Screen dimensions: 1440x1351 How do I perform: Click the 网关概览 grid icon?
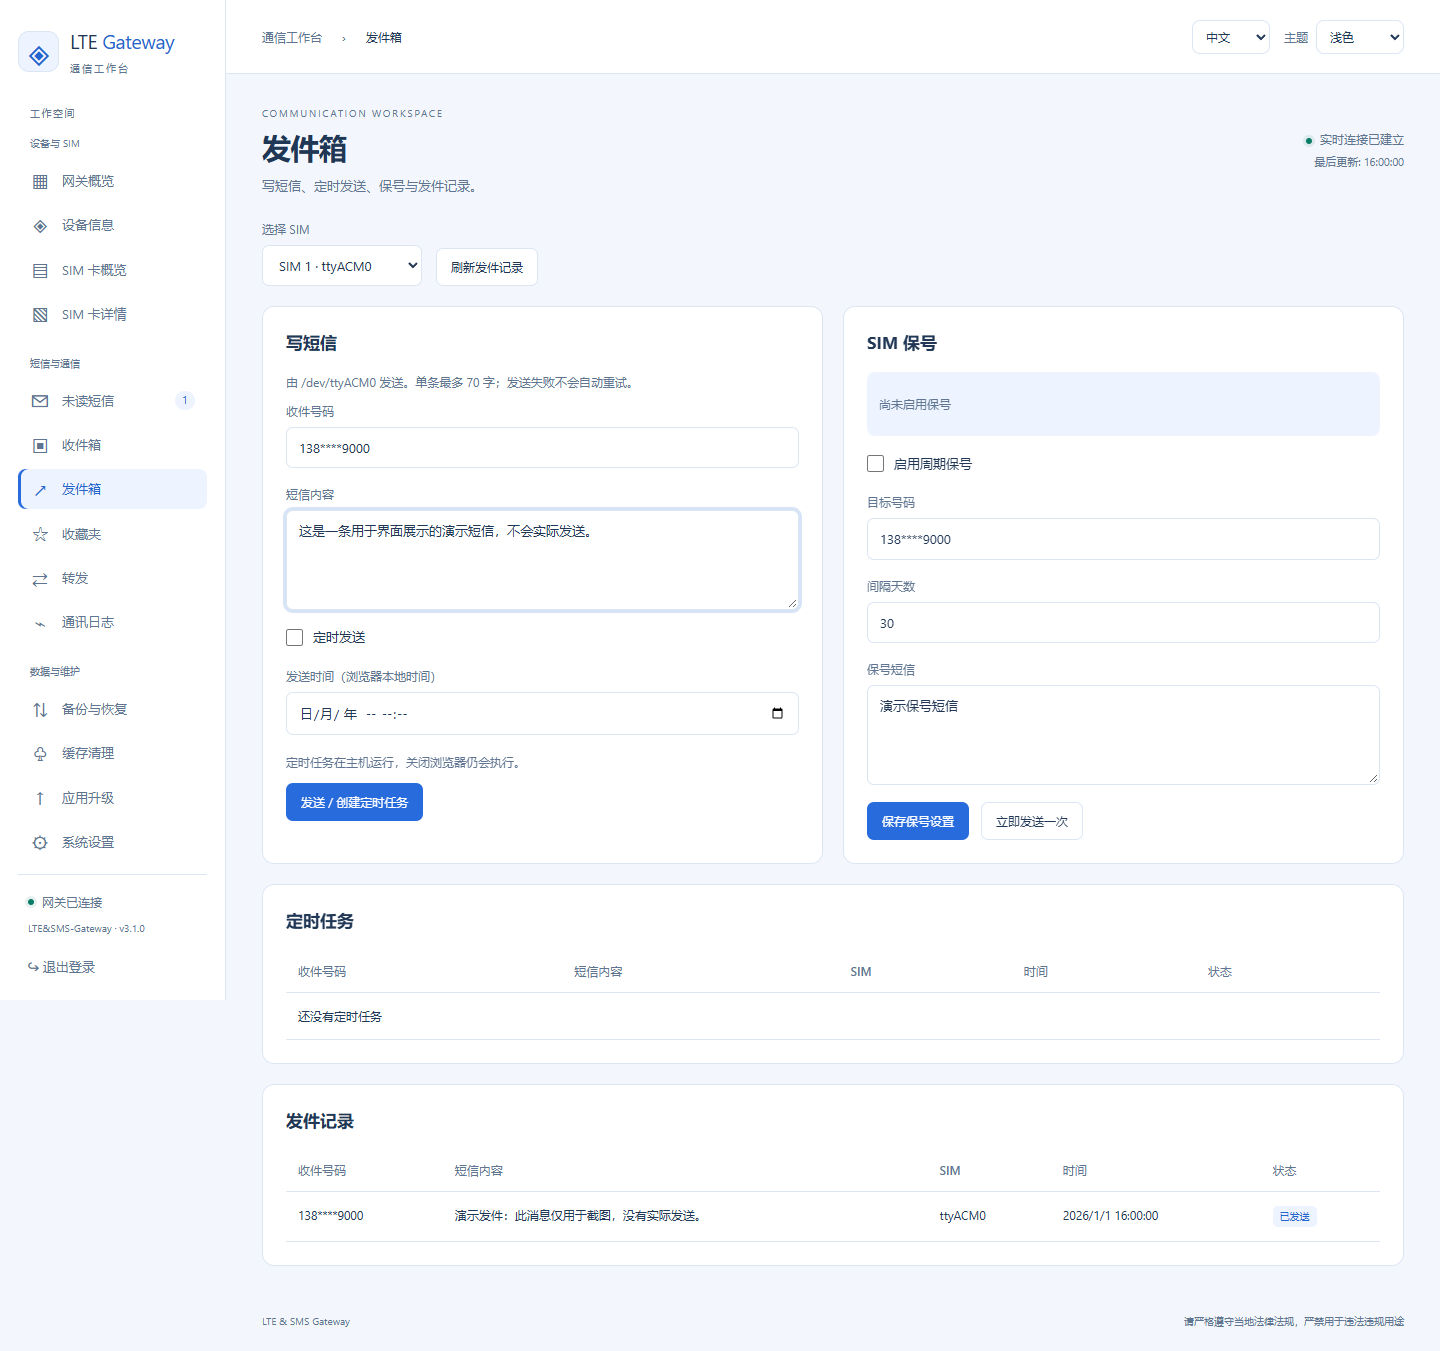(x=40, y=182)
